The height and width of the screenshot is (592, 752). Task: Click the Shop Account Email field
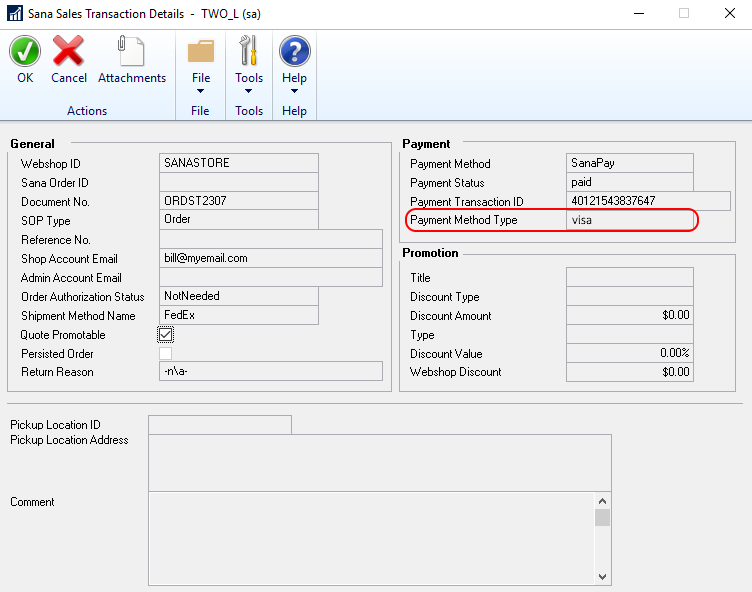(x=270, y=258)
